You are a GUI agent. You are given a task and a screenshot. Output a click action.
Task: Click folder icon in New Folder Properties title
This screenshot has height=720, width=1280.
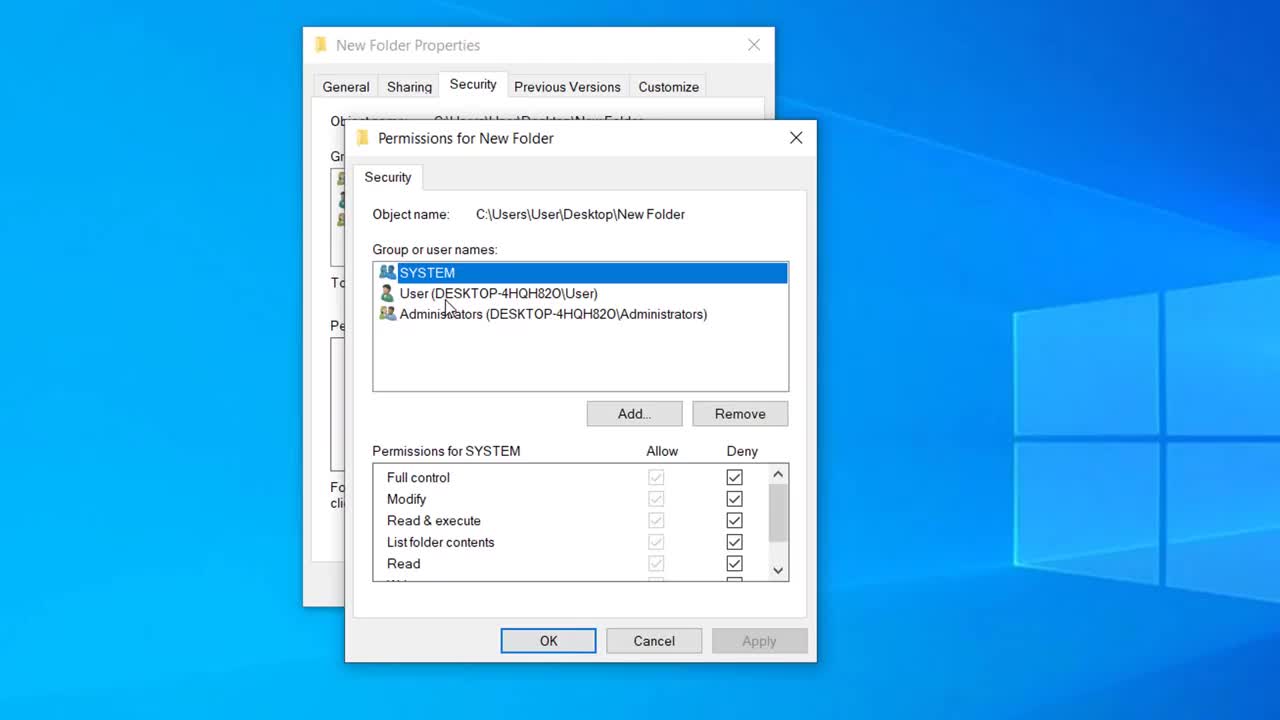point(321,45)
